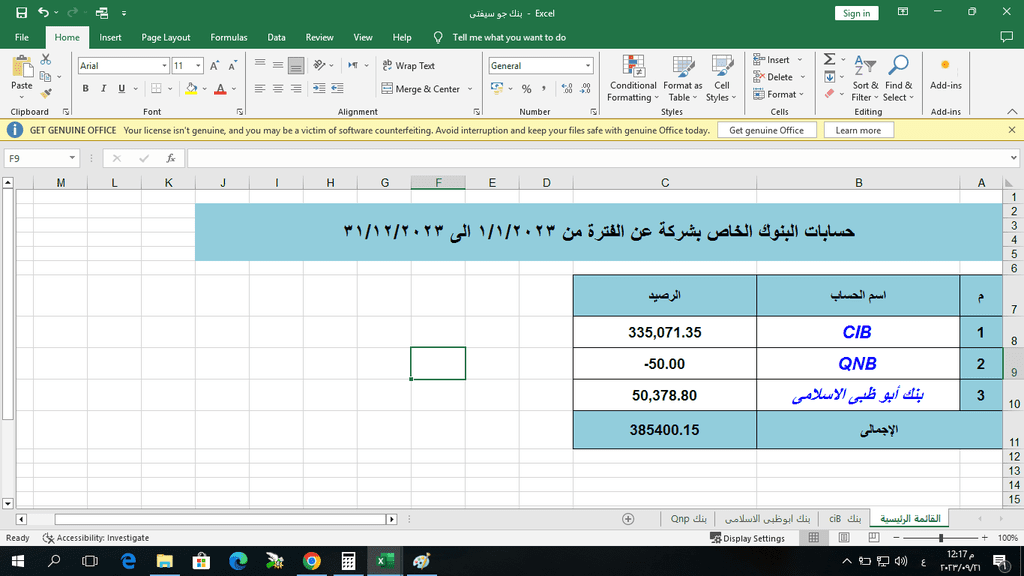
Task: Switch to the Formulas tab
Action: point(229,37)
